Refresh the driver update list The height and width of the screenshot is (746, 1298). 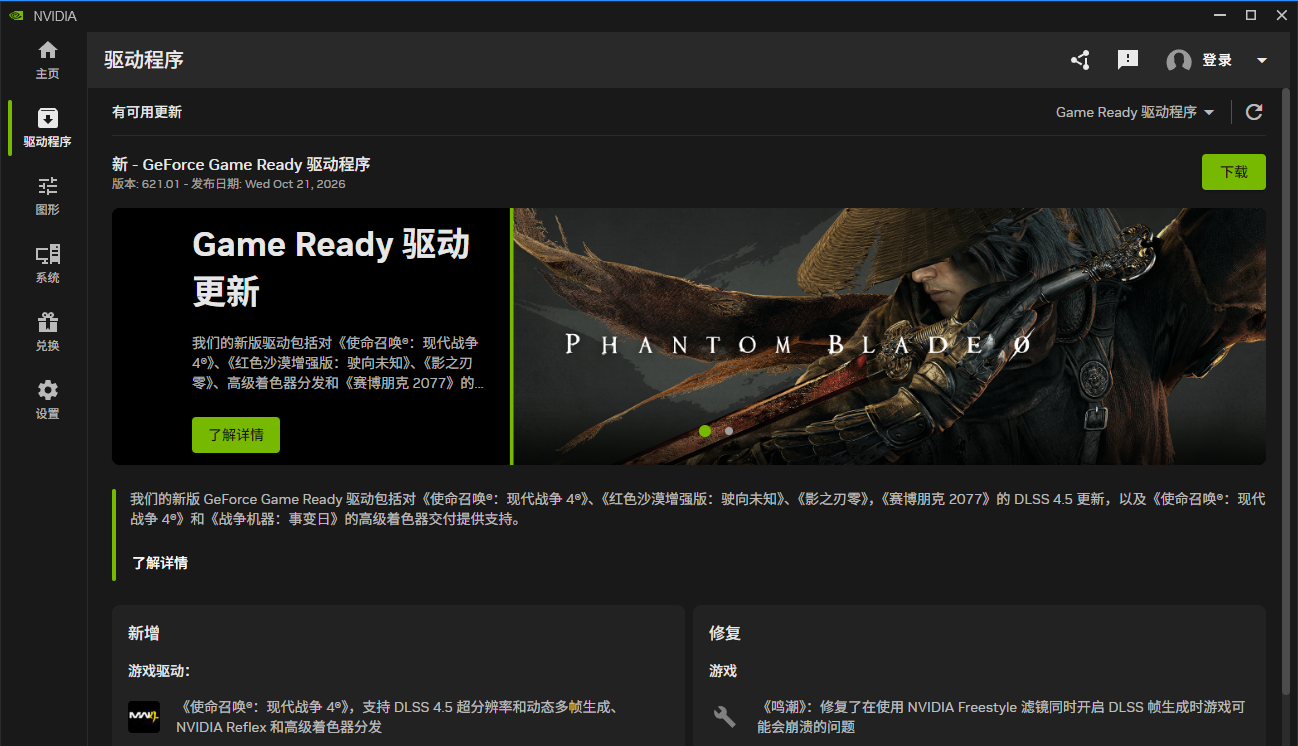[x=1254, y=112]
